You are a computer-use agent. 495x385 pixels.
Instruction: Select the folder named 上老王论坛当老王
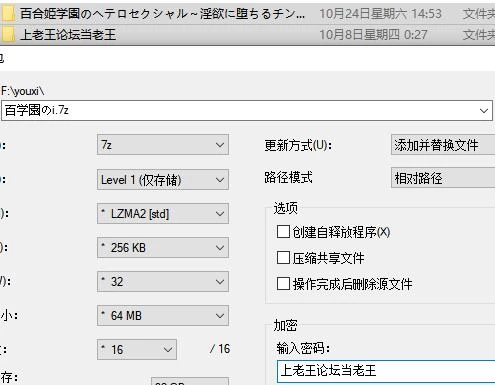tap(68, 35)
